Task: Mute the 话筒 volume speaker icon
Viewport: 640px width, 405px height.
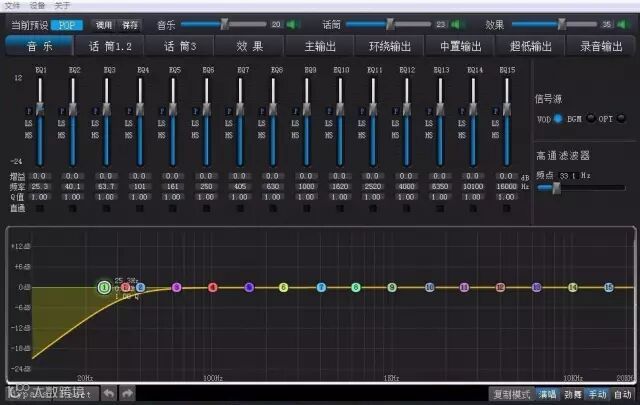Action: point(456,25)
